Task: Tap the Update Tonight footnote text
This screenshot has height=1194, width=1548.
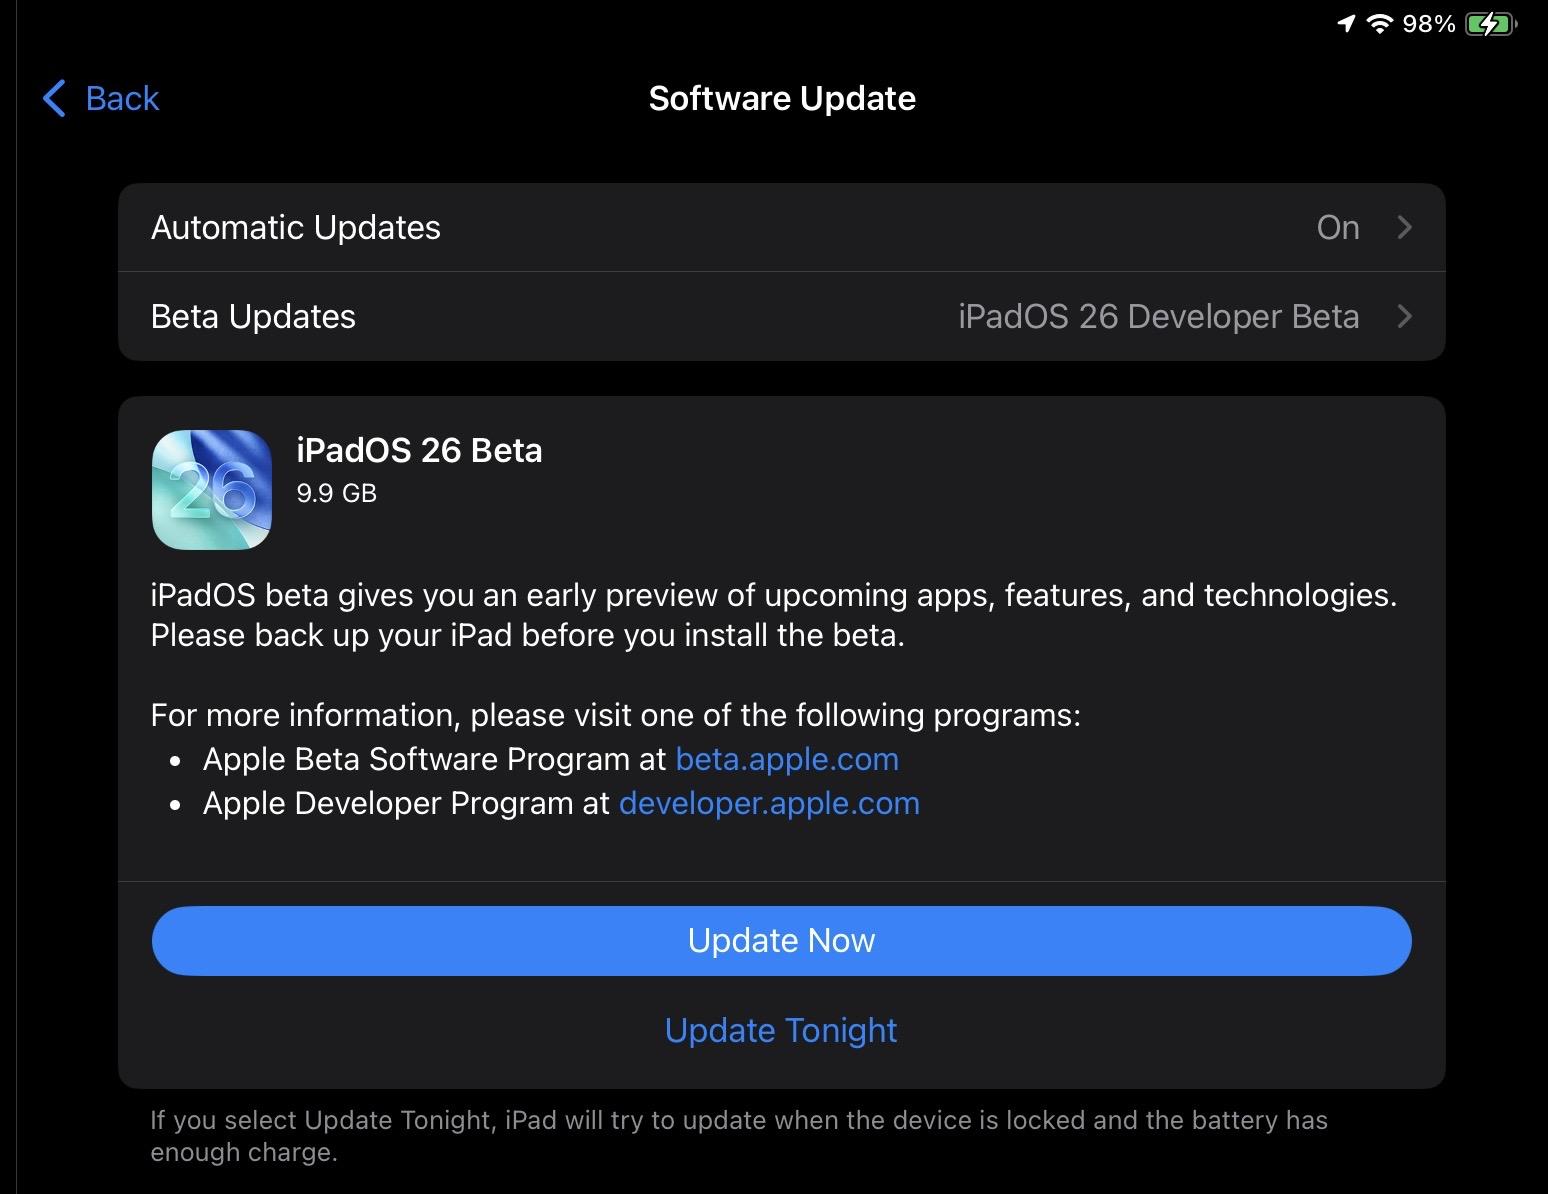Action: (x=739, y=1136)
